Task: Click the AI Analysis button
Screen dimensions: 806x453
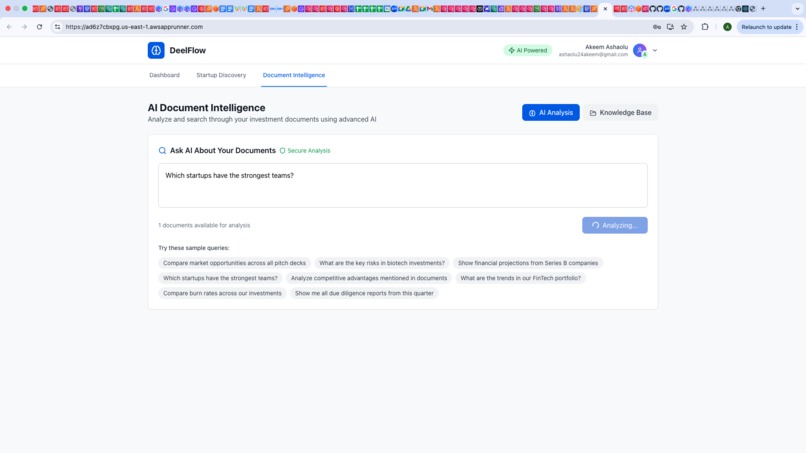Action: point(551,113)
